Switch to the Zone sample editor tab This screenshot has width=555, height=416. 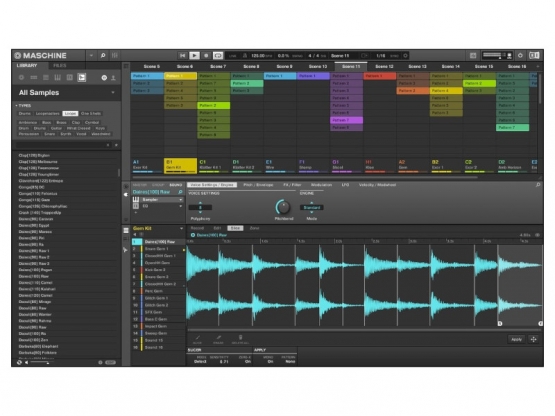(x=254, y=228)
